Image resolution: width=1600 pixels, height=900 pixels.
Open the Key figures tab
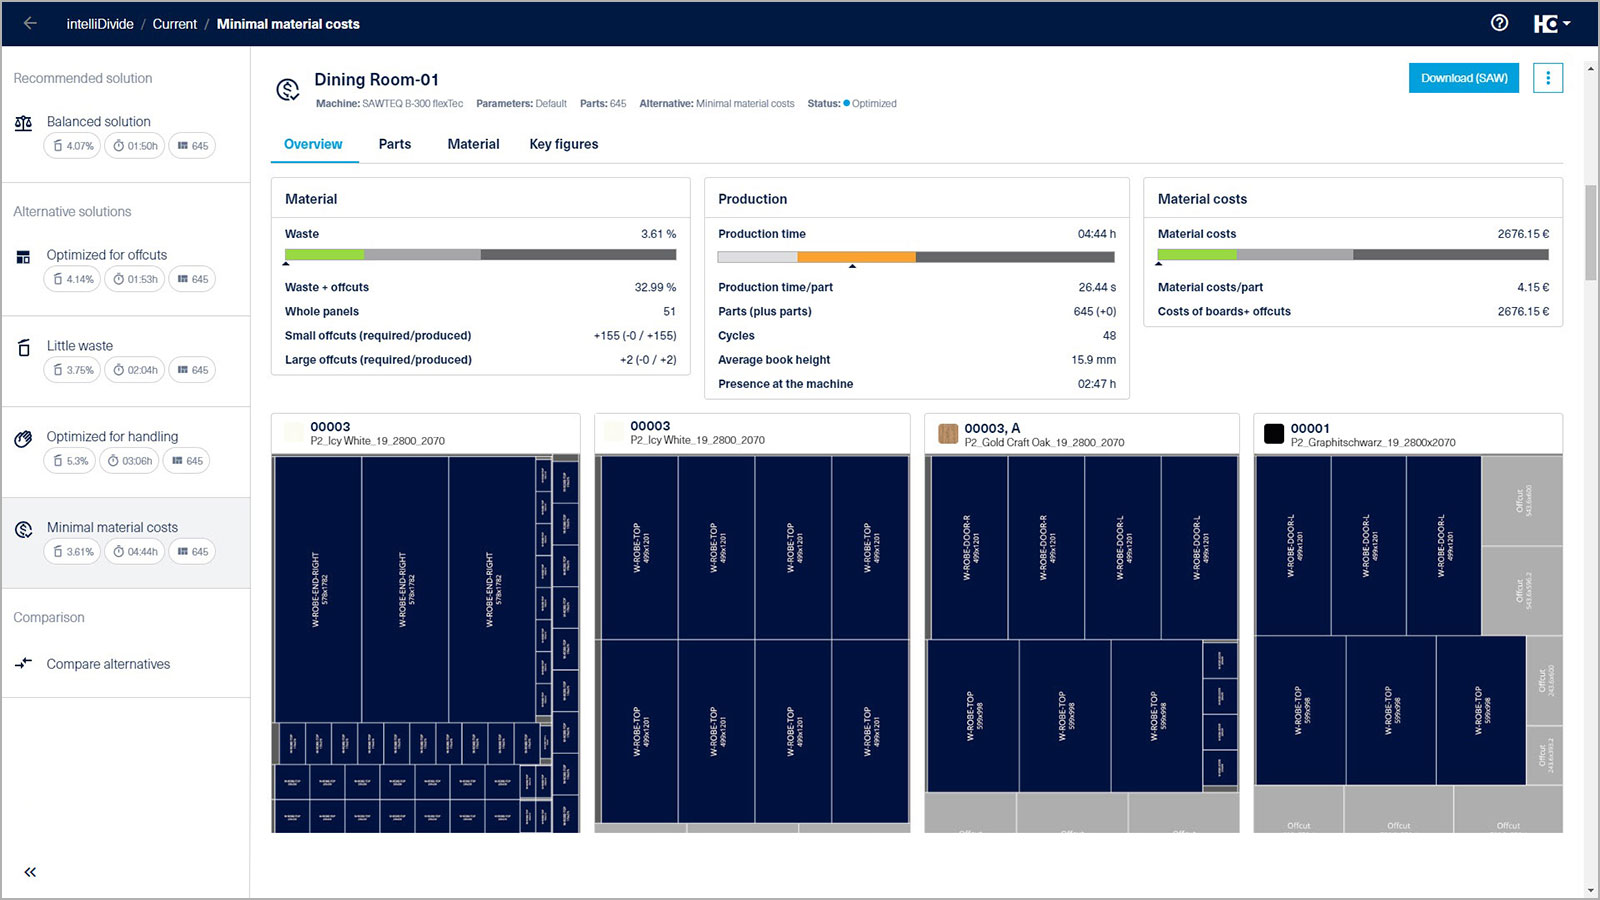[563, 144]
